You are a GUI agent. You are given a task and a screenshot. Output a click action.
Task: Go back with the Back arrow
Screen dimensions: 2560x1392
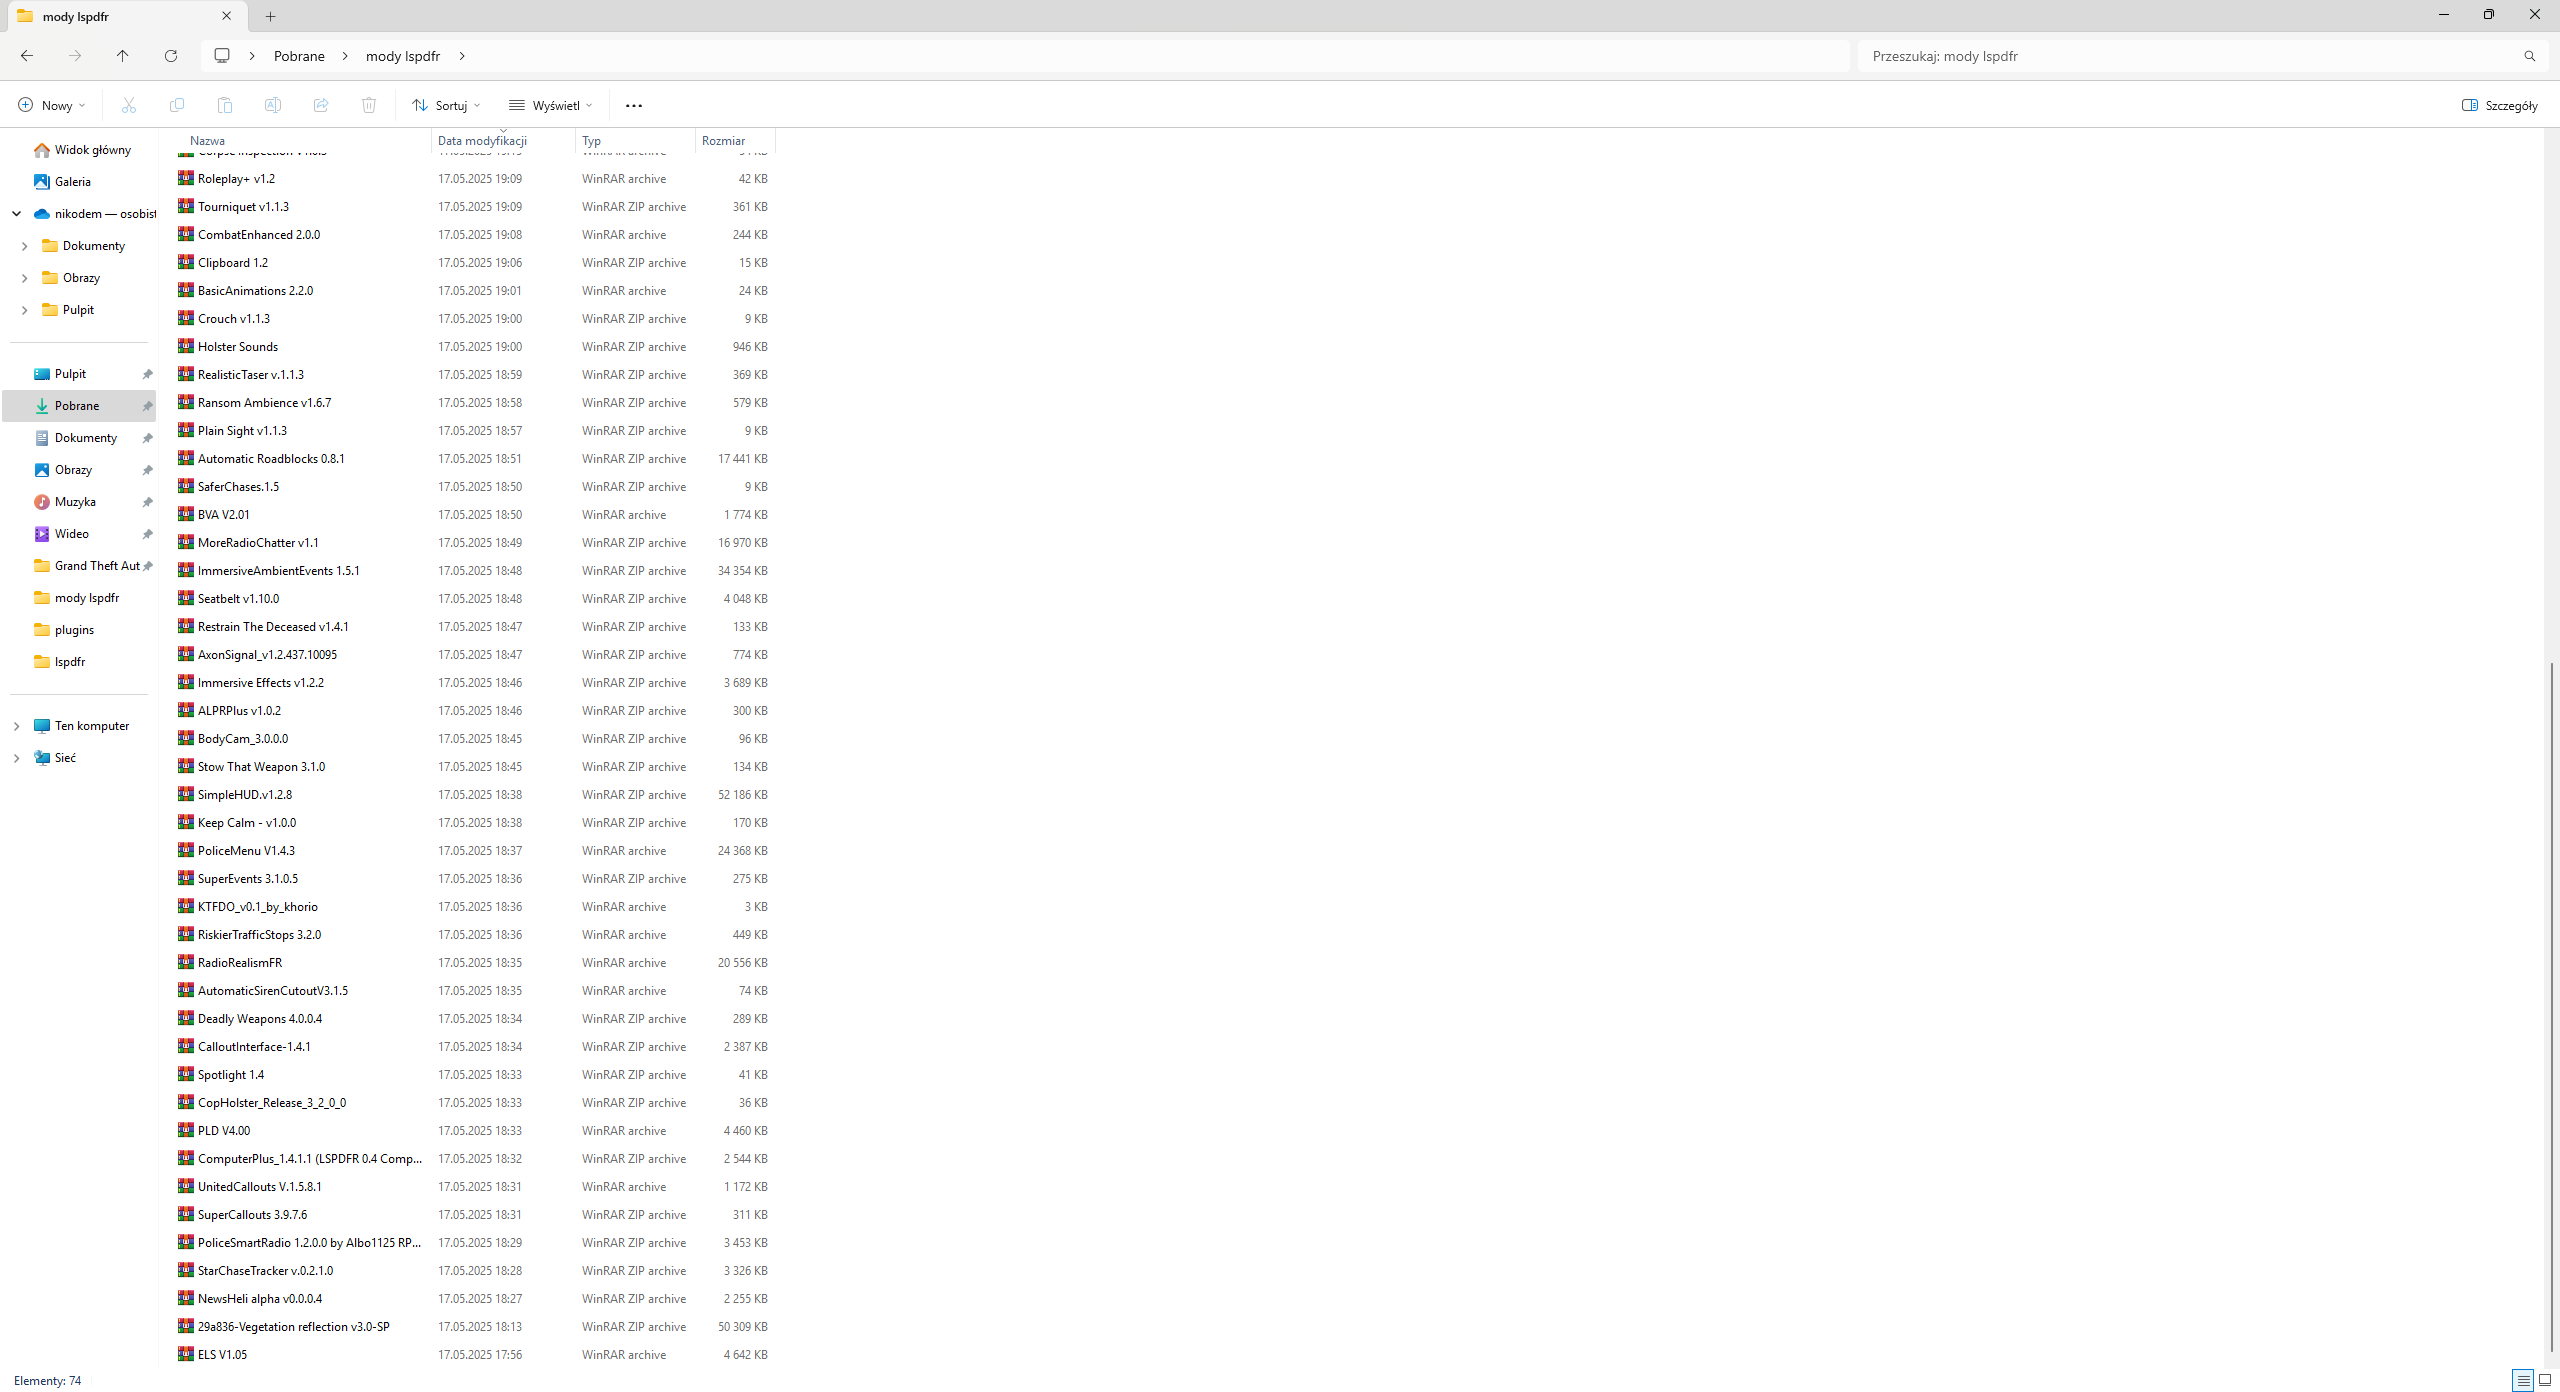point(27,56)
